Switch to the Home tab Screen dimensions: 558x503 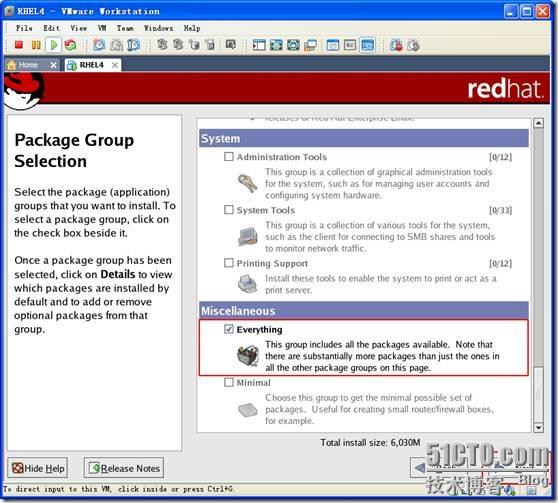[x=32, y=65]
